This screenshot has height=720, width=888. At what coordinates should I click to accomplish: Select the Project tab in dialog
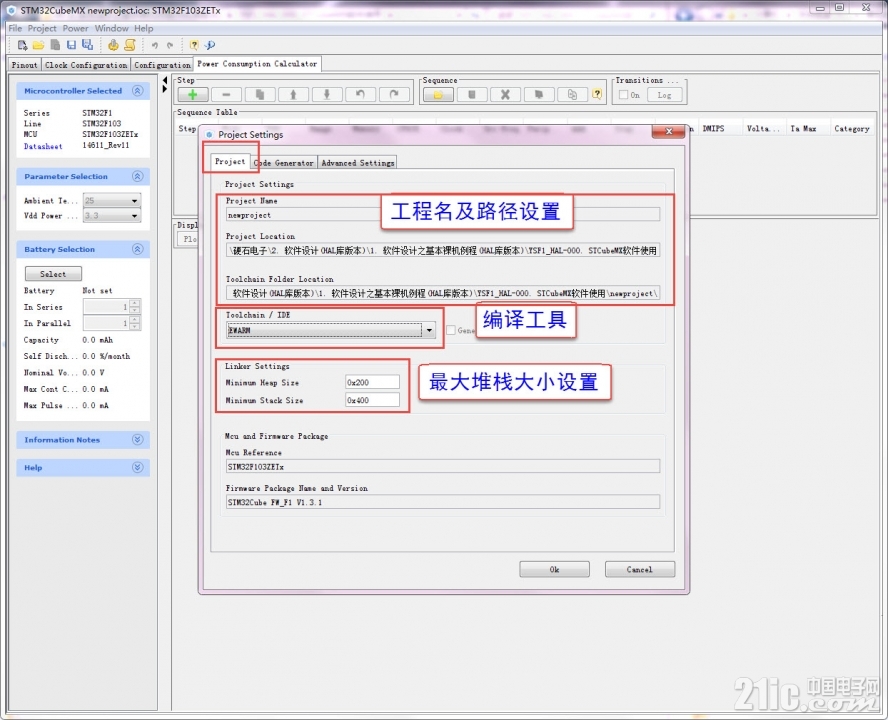(230, 161)
